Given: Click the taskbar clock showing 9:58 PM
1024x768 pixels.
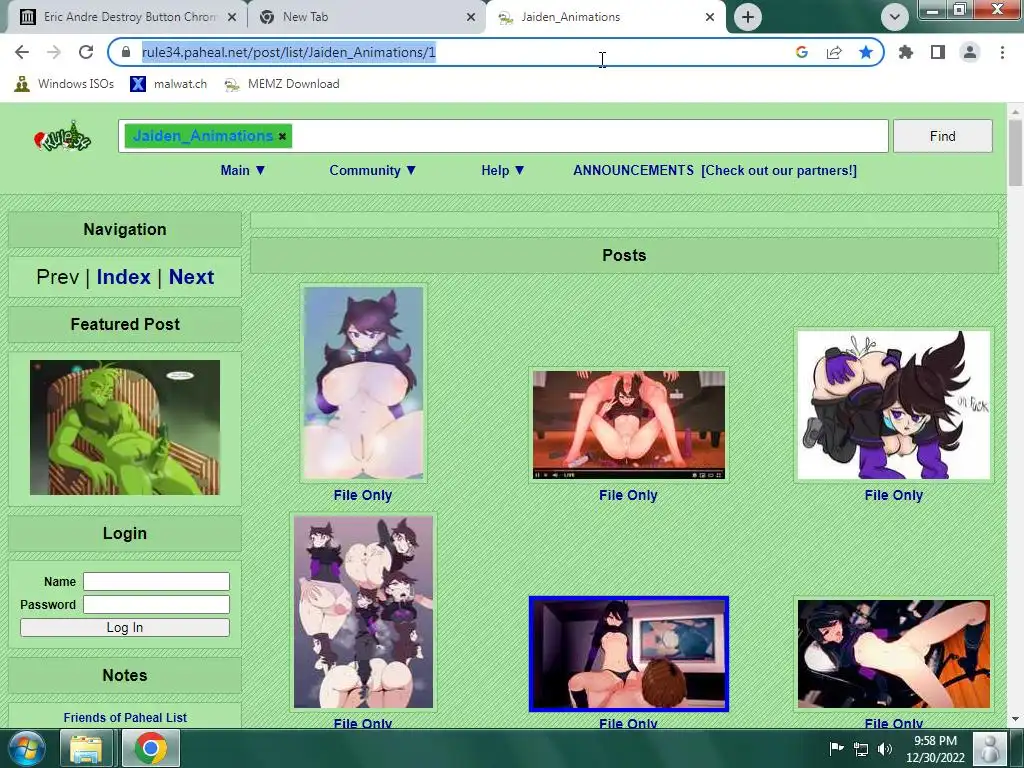Looking at the screenshot, I should 935,749.
